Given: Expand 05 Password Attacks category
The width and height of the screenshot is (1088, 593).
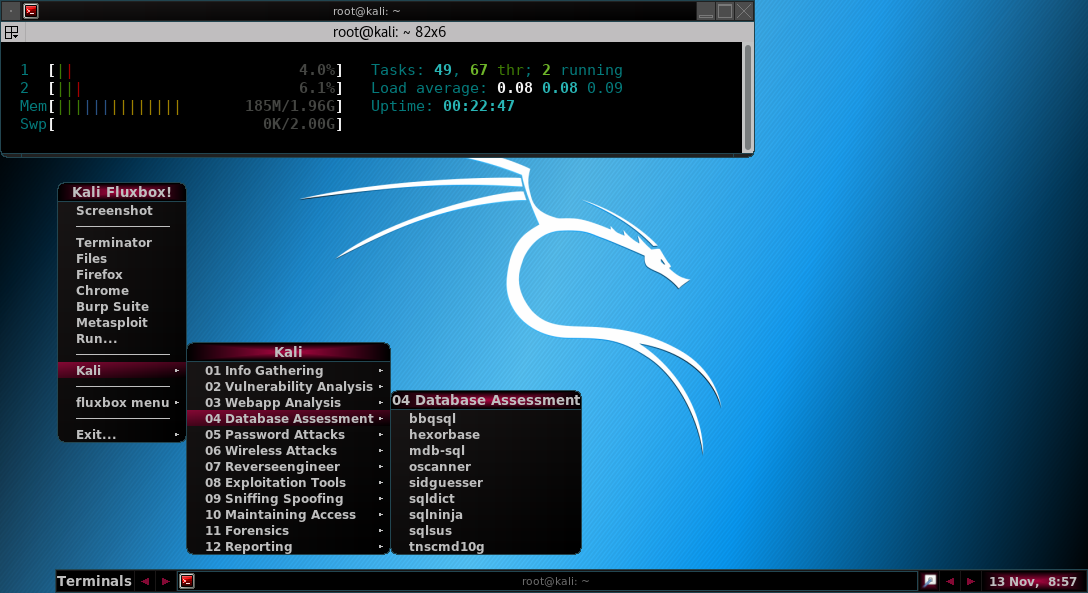Looking at the screenshot, I should point(289,434).
